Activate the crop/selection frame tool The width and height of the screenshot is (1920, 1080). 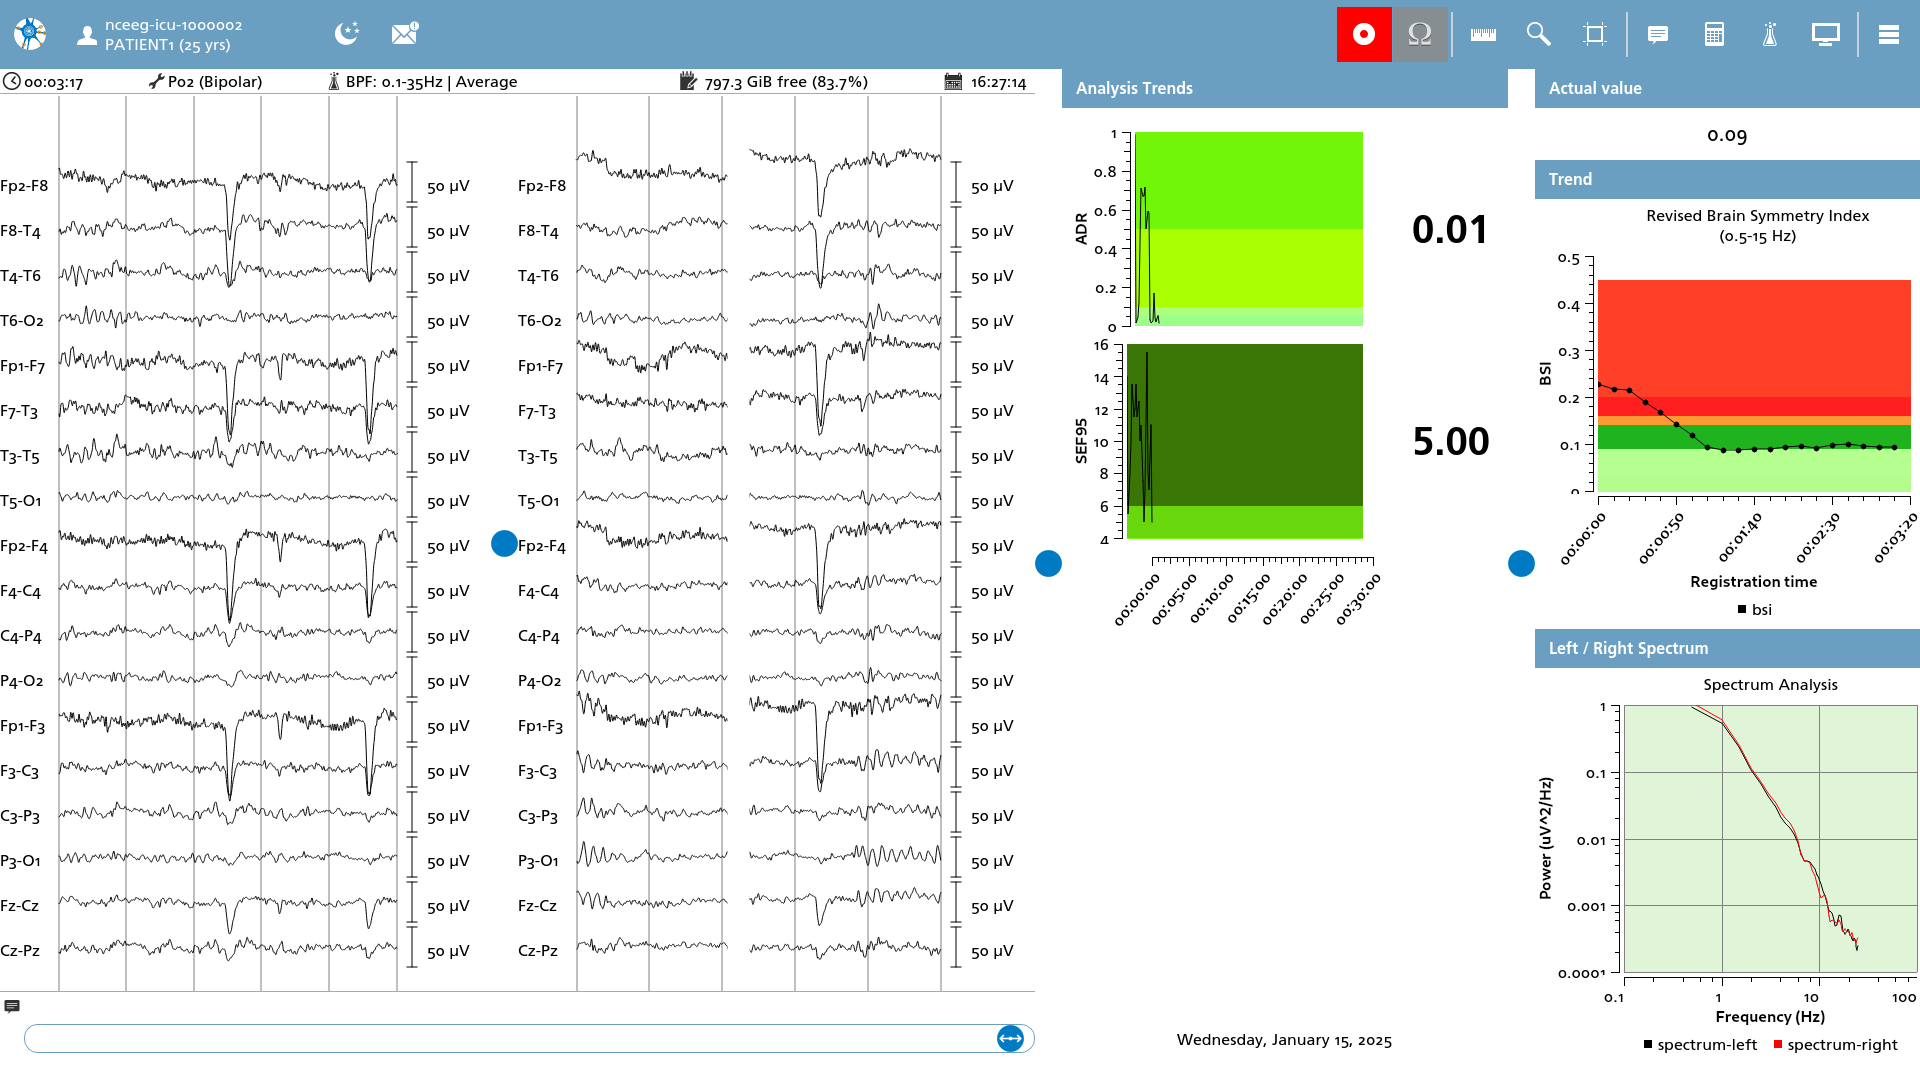1595,35
